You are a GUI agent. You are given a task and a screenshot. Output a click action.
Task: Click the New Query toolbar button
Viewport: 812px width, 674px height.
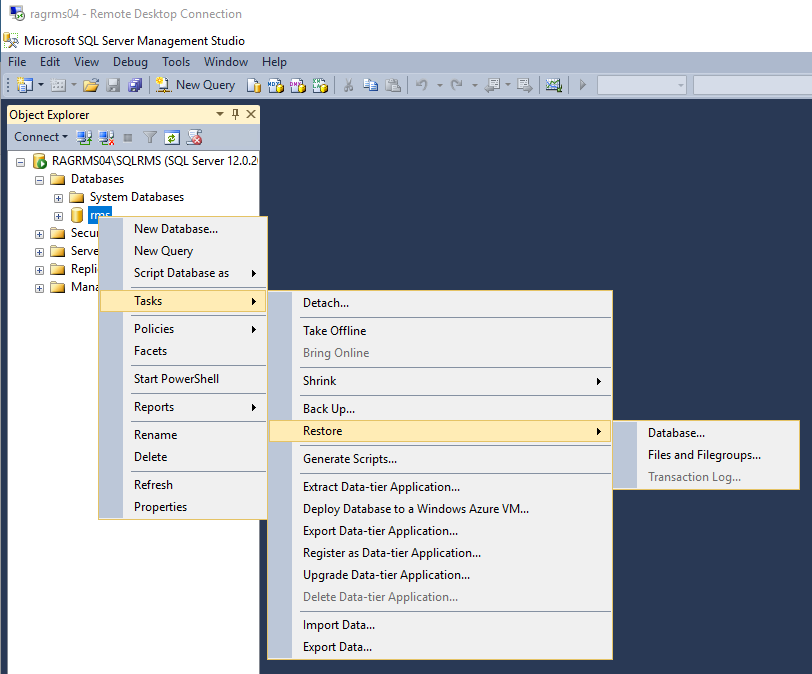coord(195,85)
